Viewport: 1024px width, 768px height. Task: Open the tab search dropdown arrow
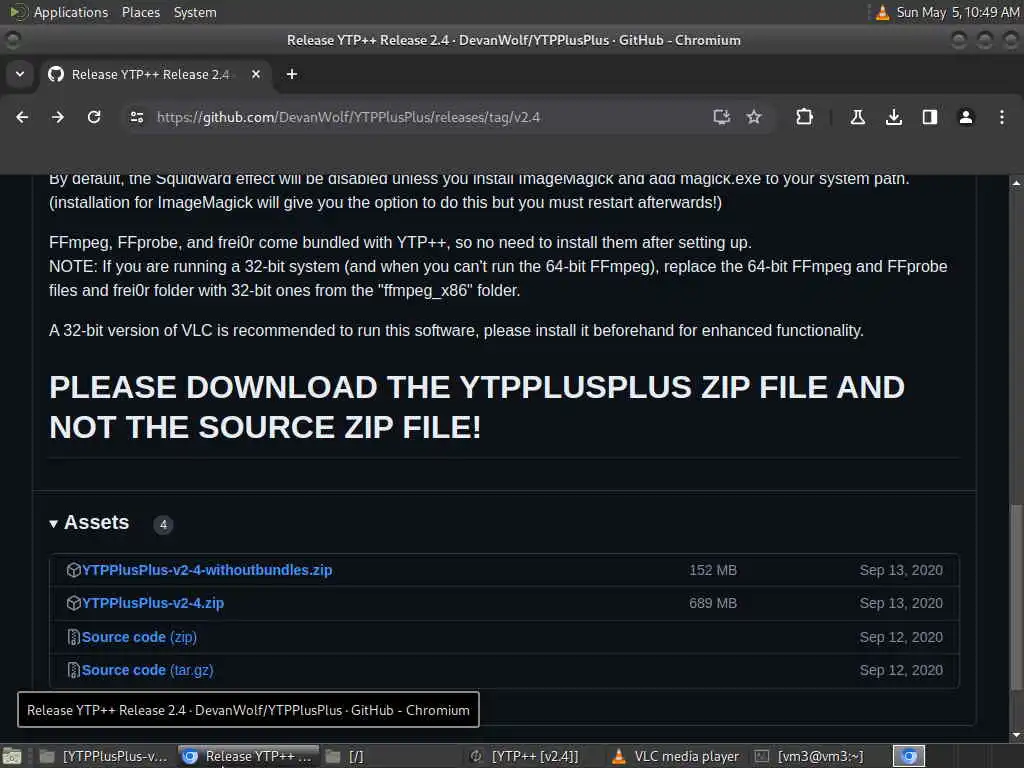click(x=20, y=74)
